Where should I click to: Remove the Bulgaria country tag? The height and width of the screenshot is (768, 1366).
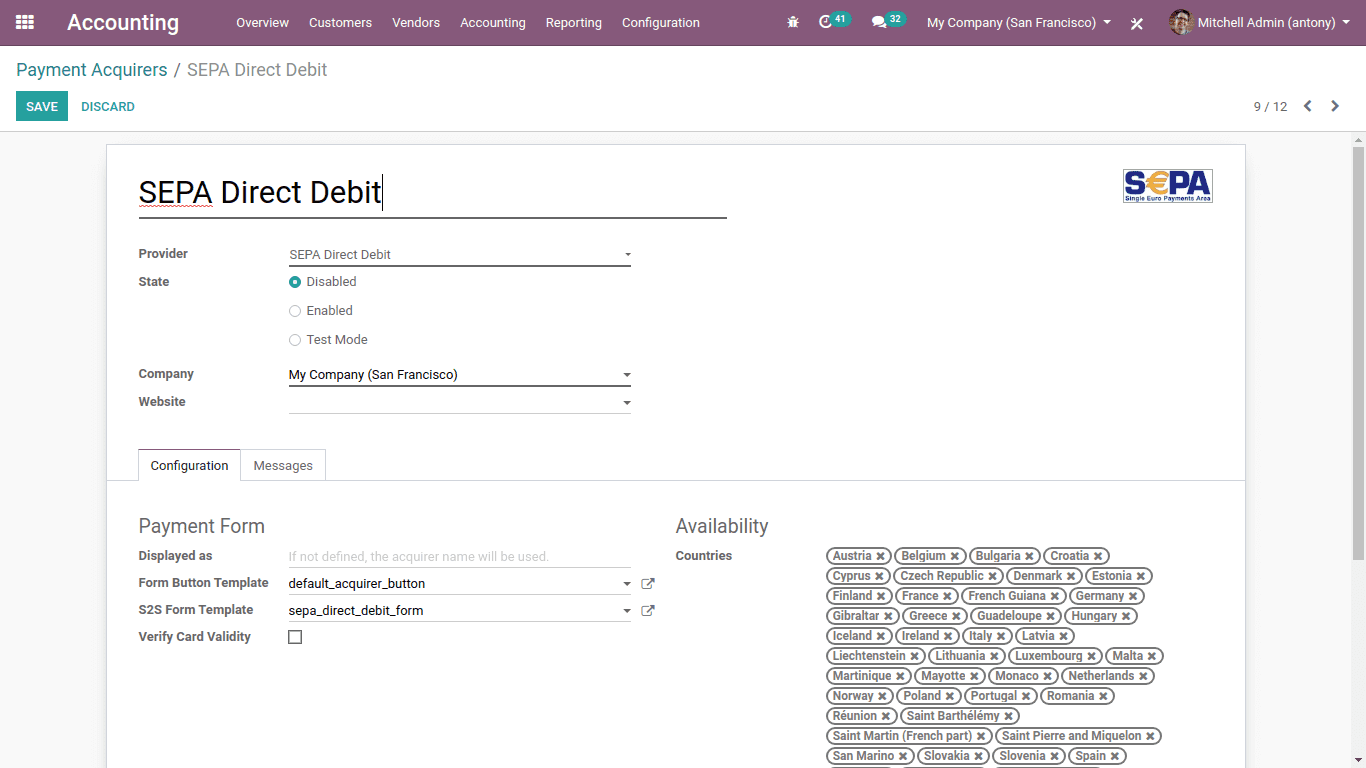pyautogui.click(x=1029, y=556)
